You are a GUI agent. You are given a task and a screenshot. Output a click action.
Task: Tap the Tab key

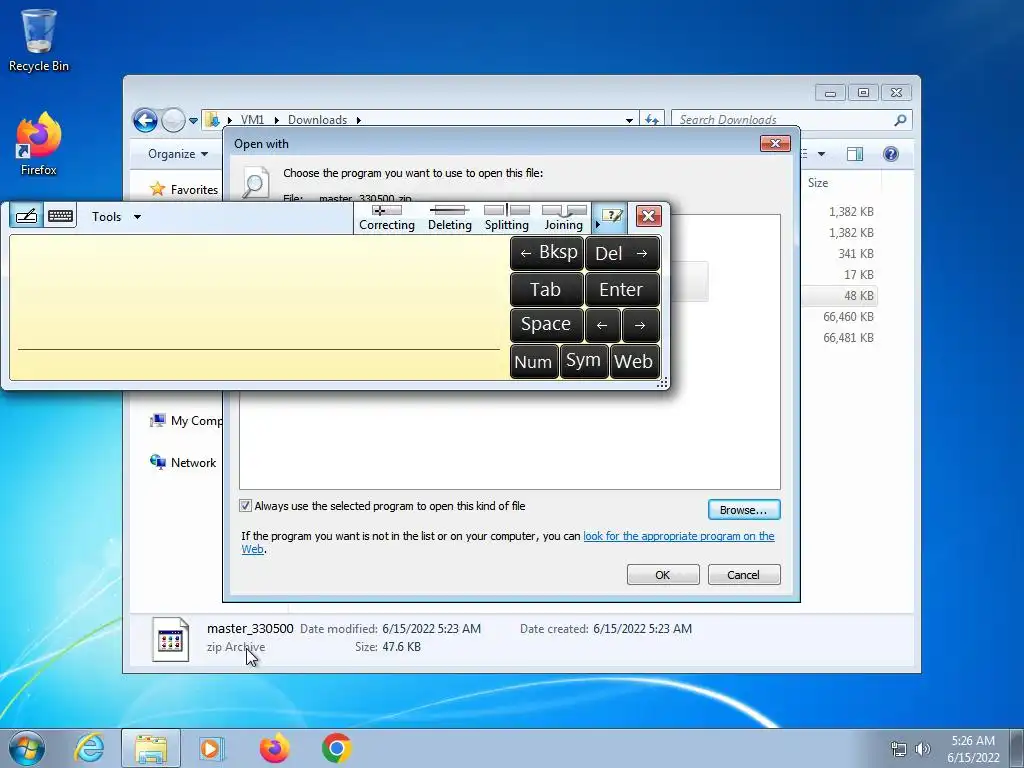click(547, 289)
